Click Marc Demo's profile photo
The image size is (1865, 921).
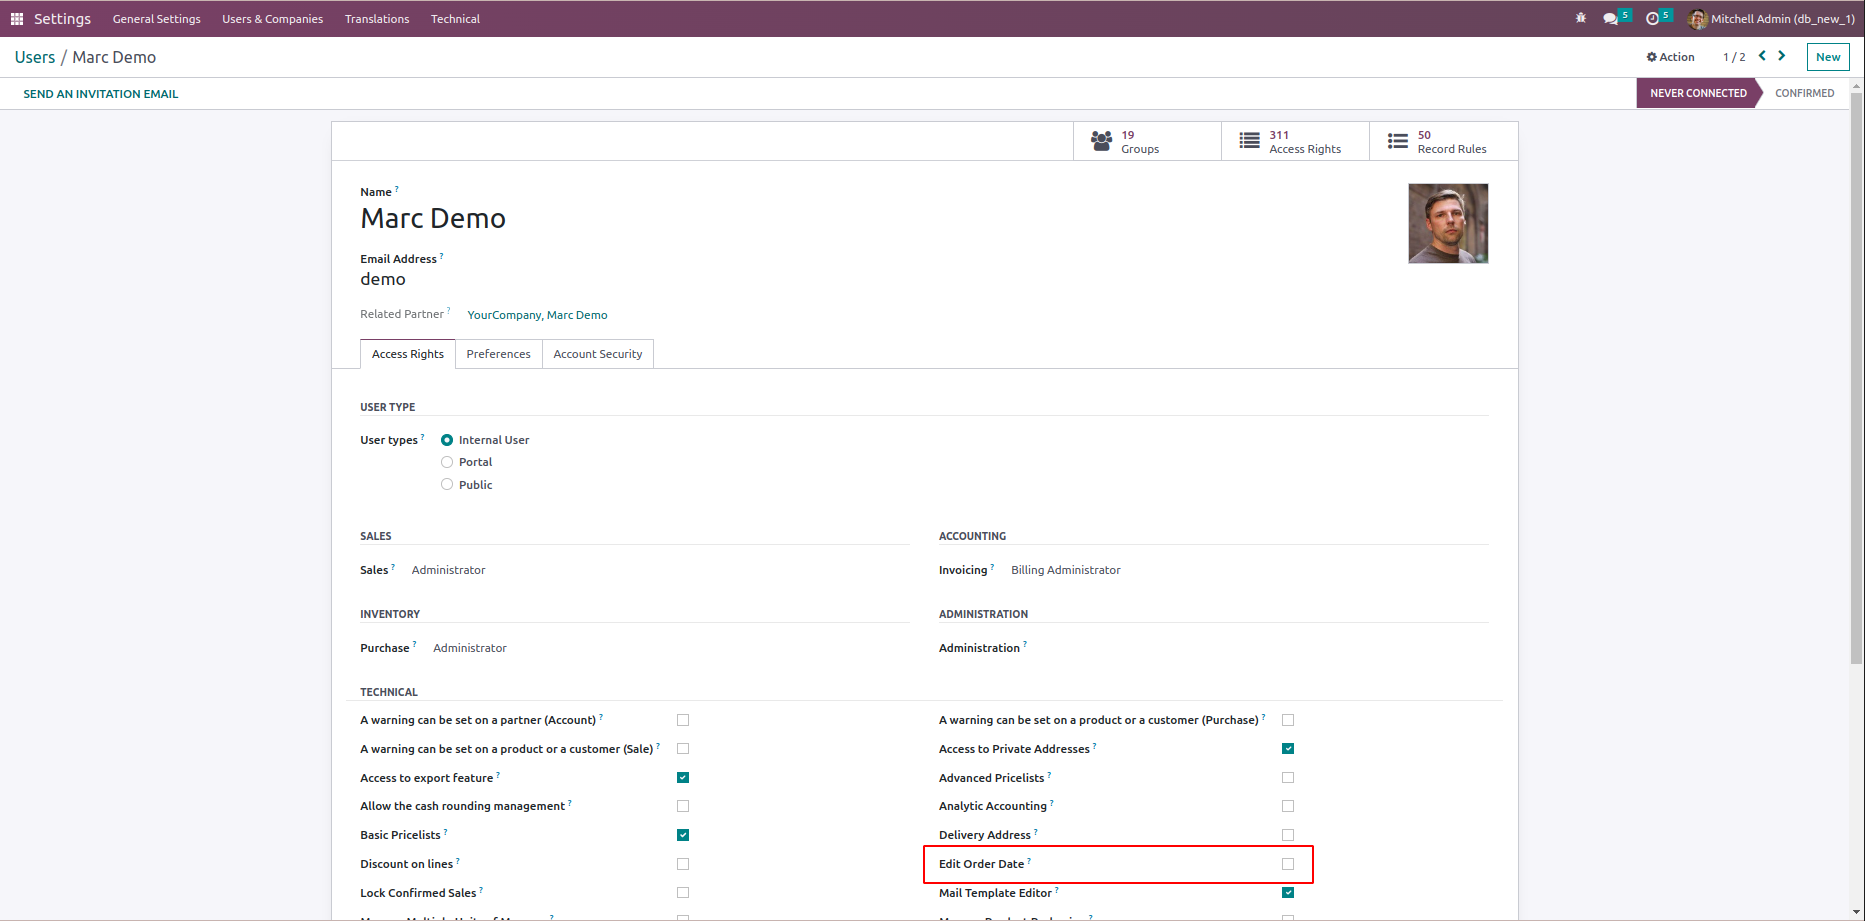coord(1447,223)
